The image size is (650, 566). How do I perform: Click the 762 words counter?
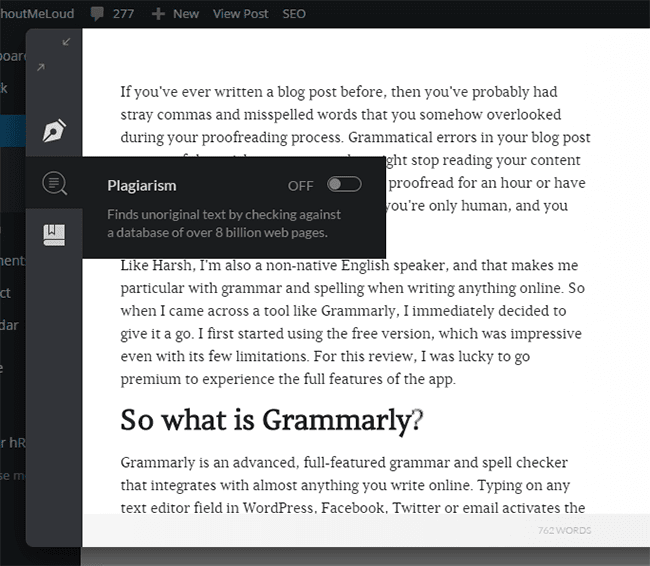point(565,529)
